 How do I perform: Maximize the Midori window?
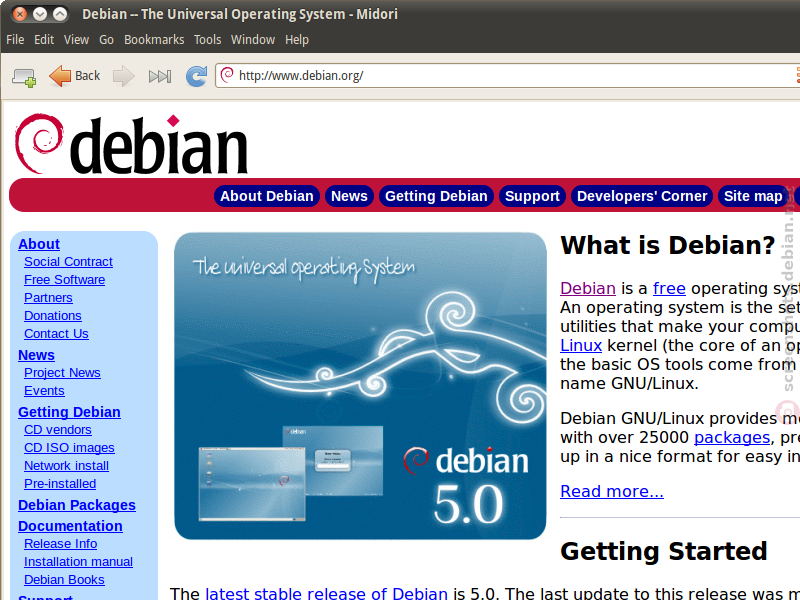coord(60,14)
